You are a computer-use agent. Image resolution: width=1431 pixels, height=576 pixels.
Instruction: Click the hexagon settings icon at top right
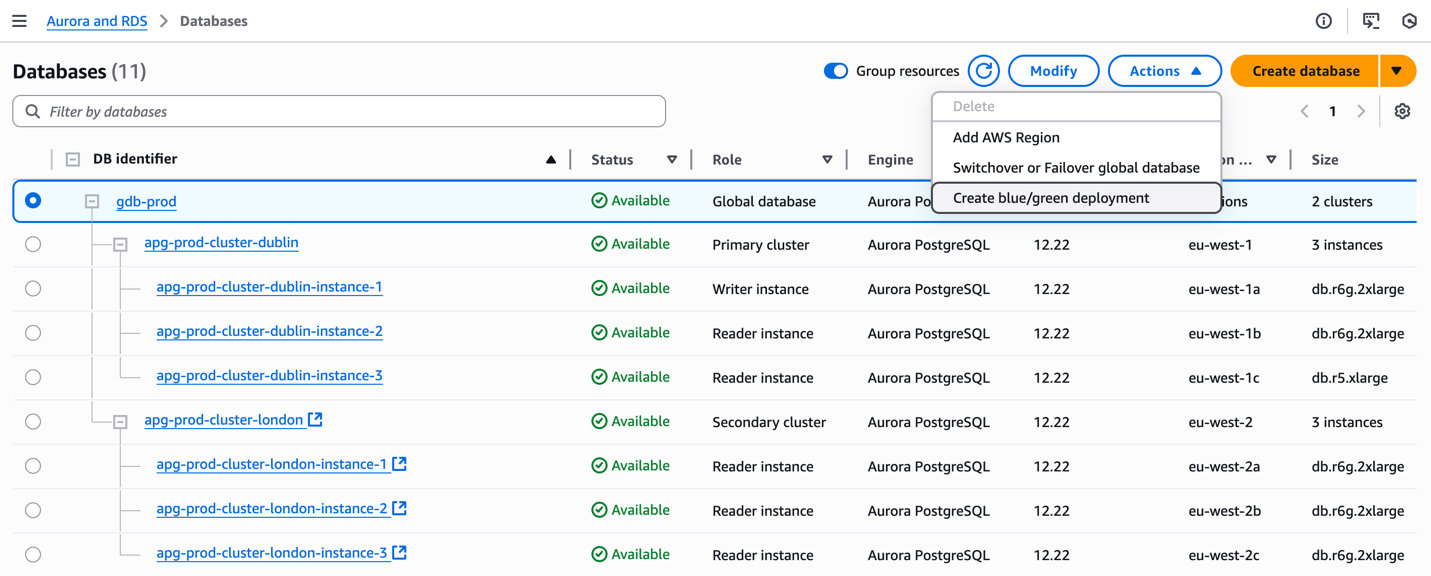[x=1409, y=21]
